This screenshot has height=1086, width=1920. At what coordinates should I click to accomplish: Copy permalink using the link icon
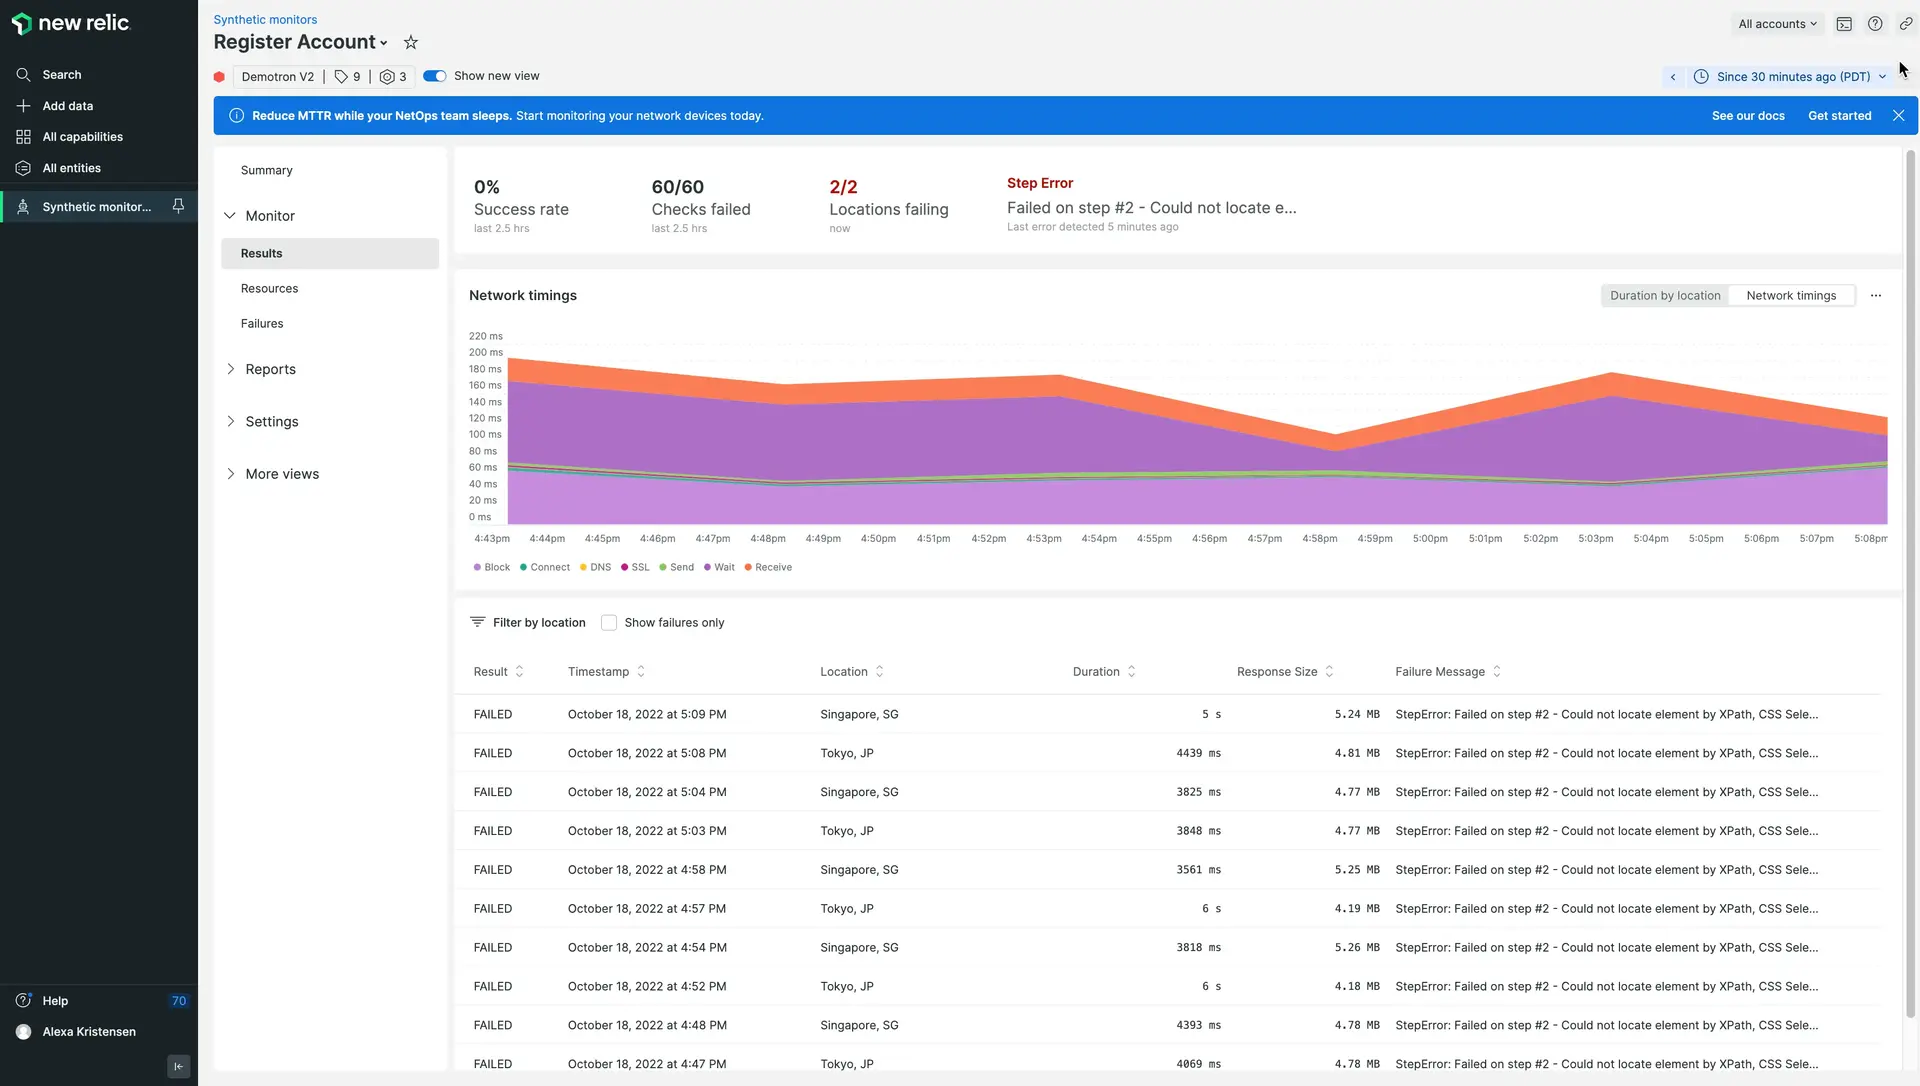[x=1905, y=24]
